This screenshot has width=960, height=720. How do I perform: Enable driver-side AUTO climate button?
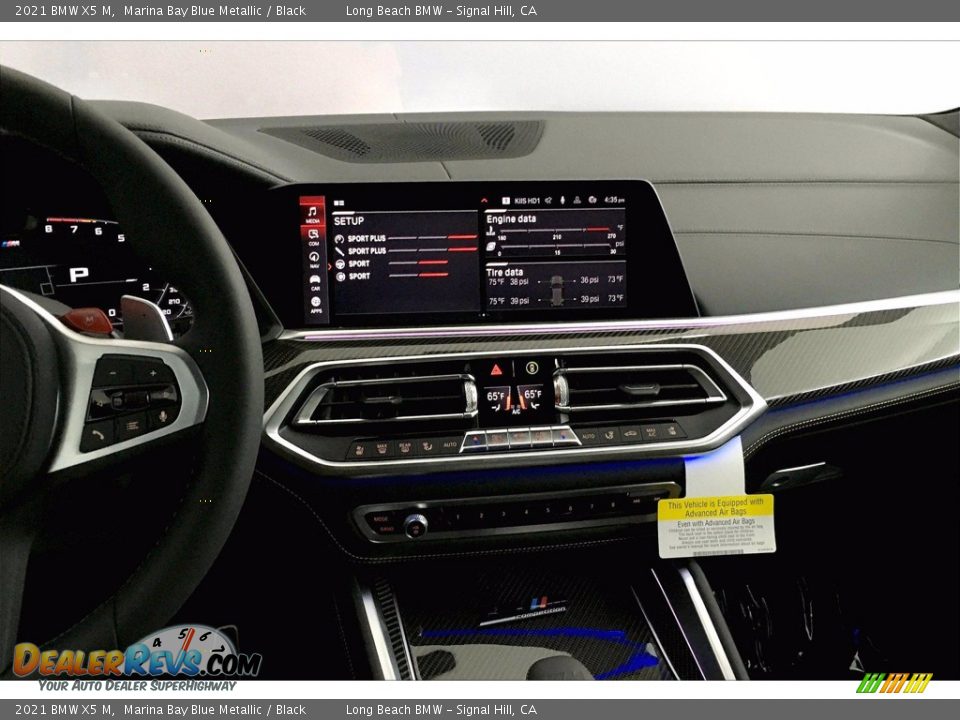[x=449, y=444]
